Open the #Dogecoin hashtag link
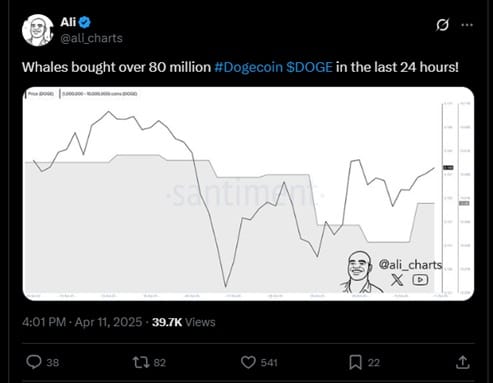Image resolution: width=493 pixels, height=383 pixels. 248,67
